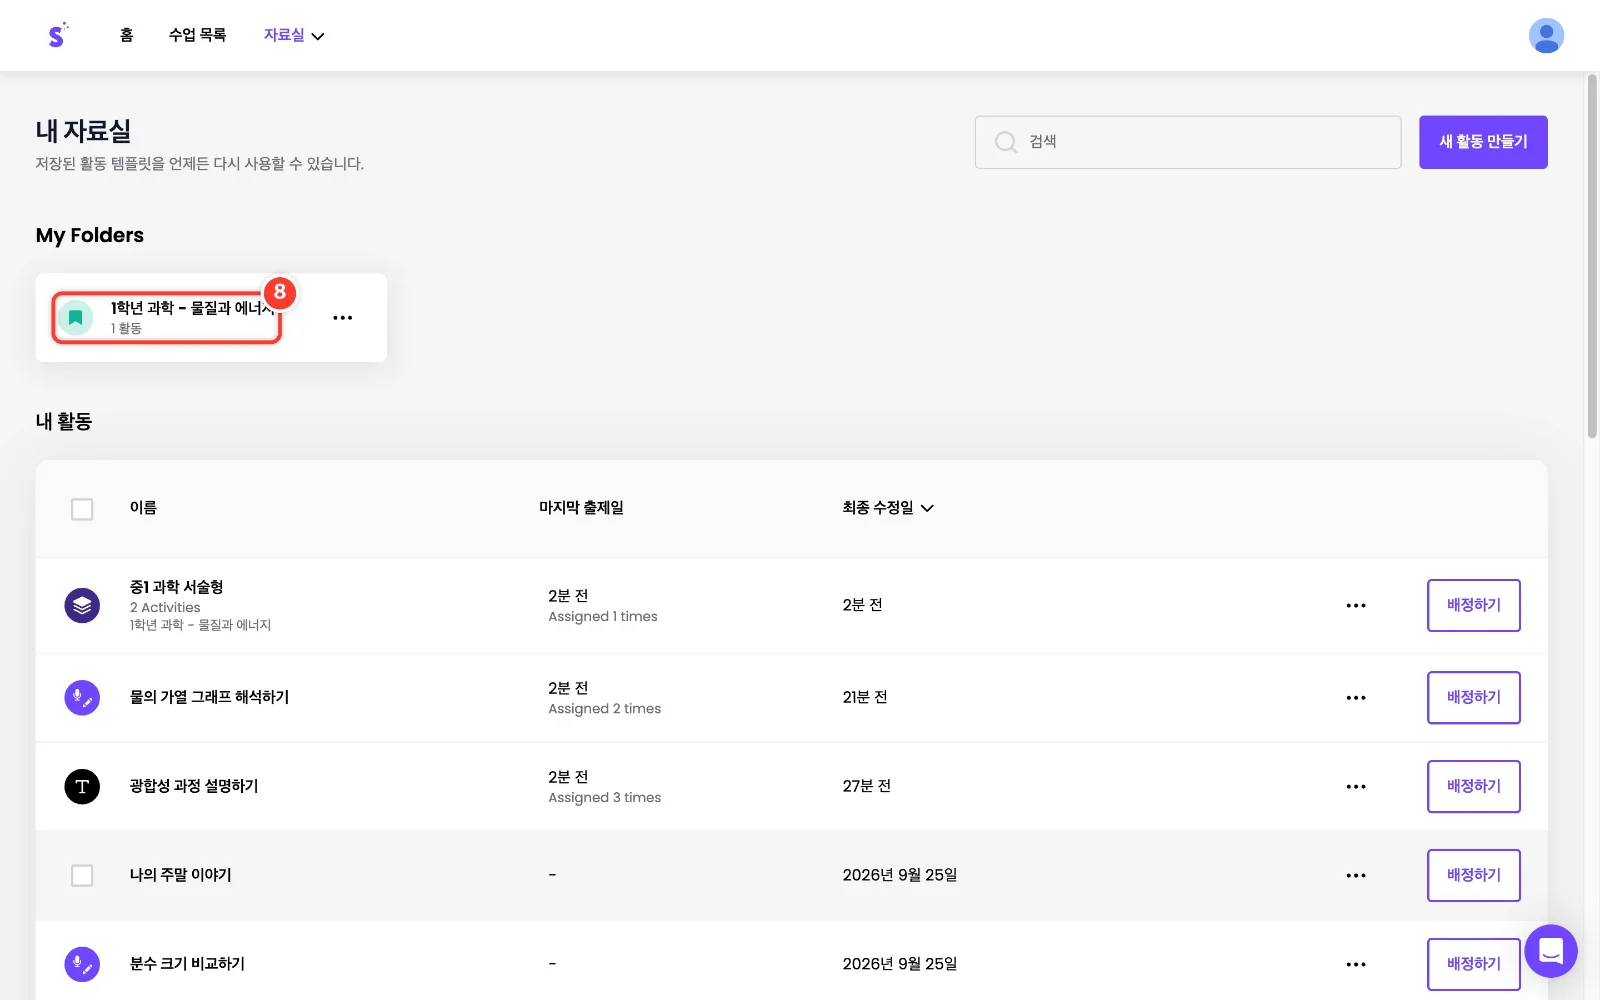Assign 광합성 과정 설명하기 with 배정하기
The width and height of the screenshot is (1600, 1000).
click(1473, 786)
